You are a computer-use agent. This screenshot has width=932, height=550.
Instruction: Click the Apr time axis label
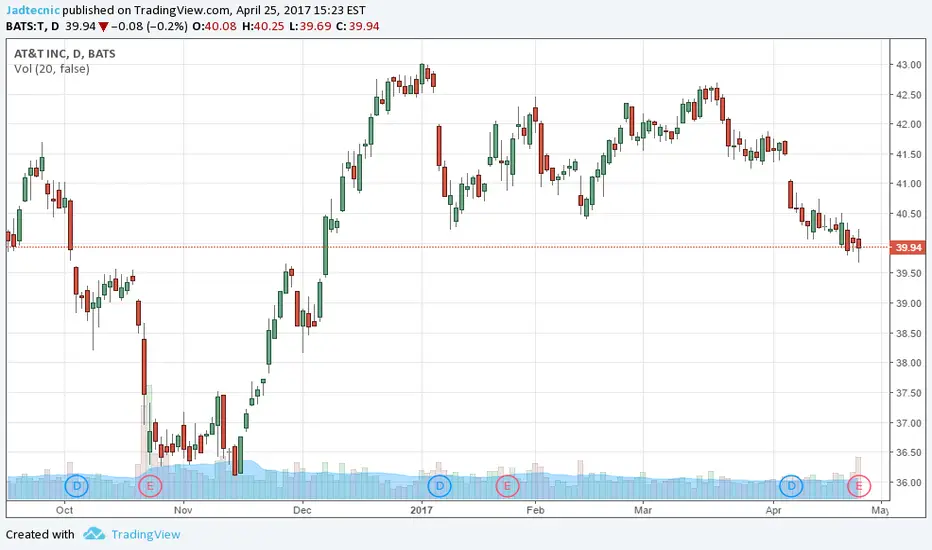tap(773, 510)
